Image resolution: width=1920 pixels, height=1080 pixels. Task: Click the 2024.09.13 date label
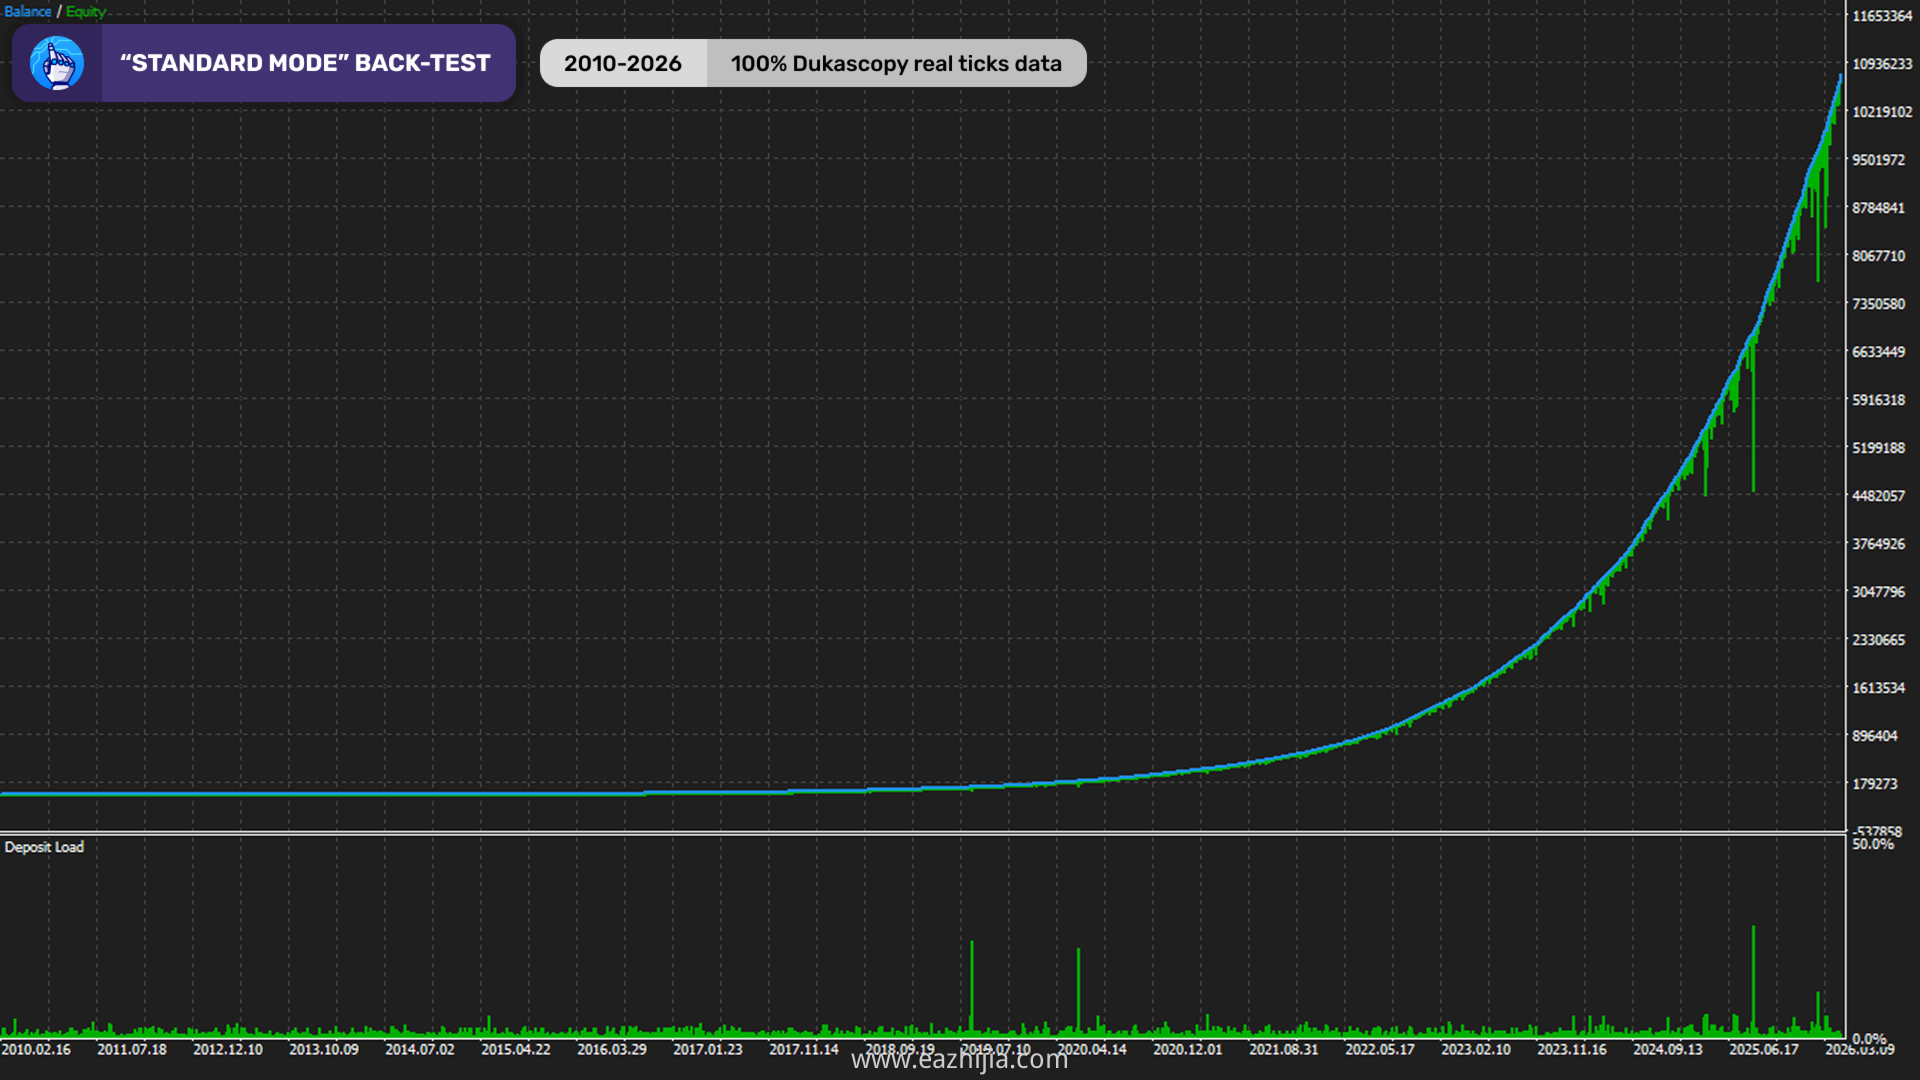coord(1668,1049)
